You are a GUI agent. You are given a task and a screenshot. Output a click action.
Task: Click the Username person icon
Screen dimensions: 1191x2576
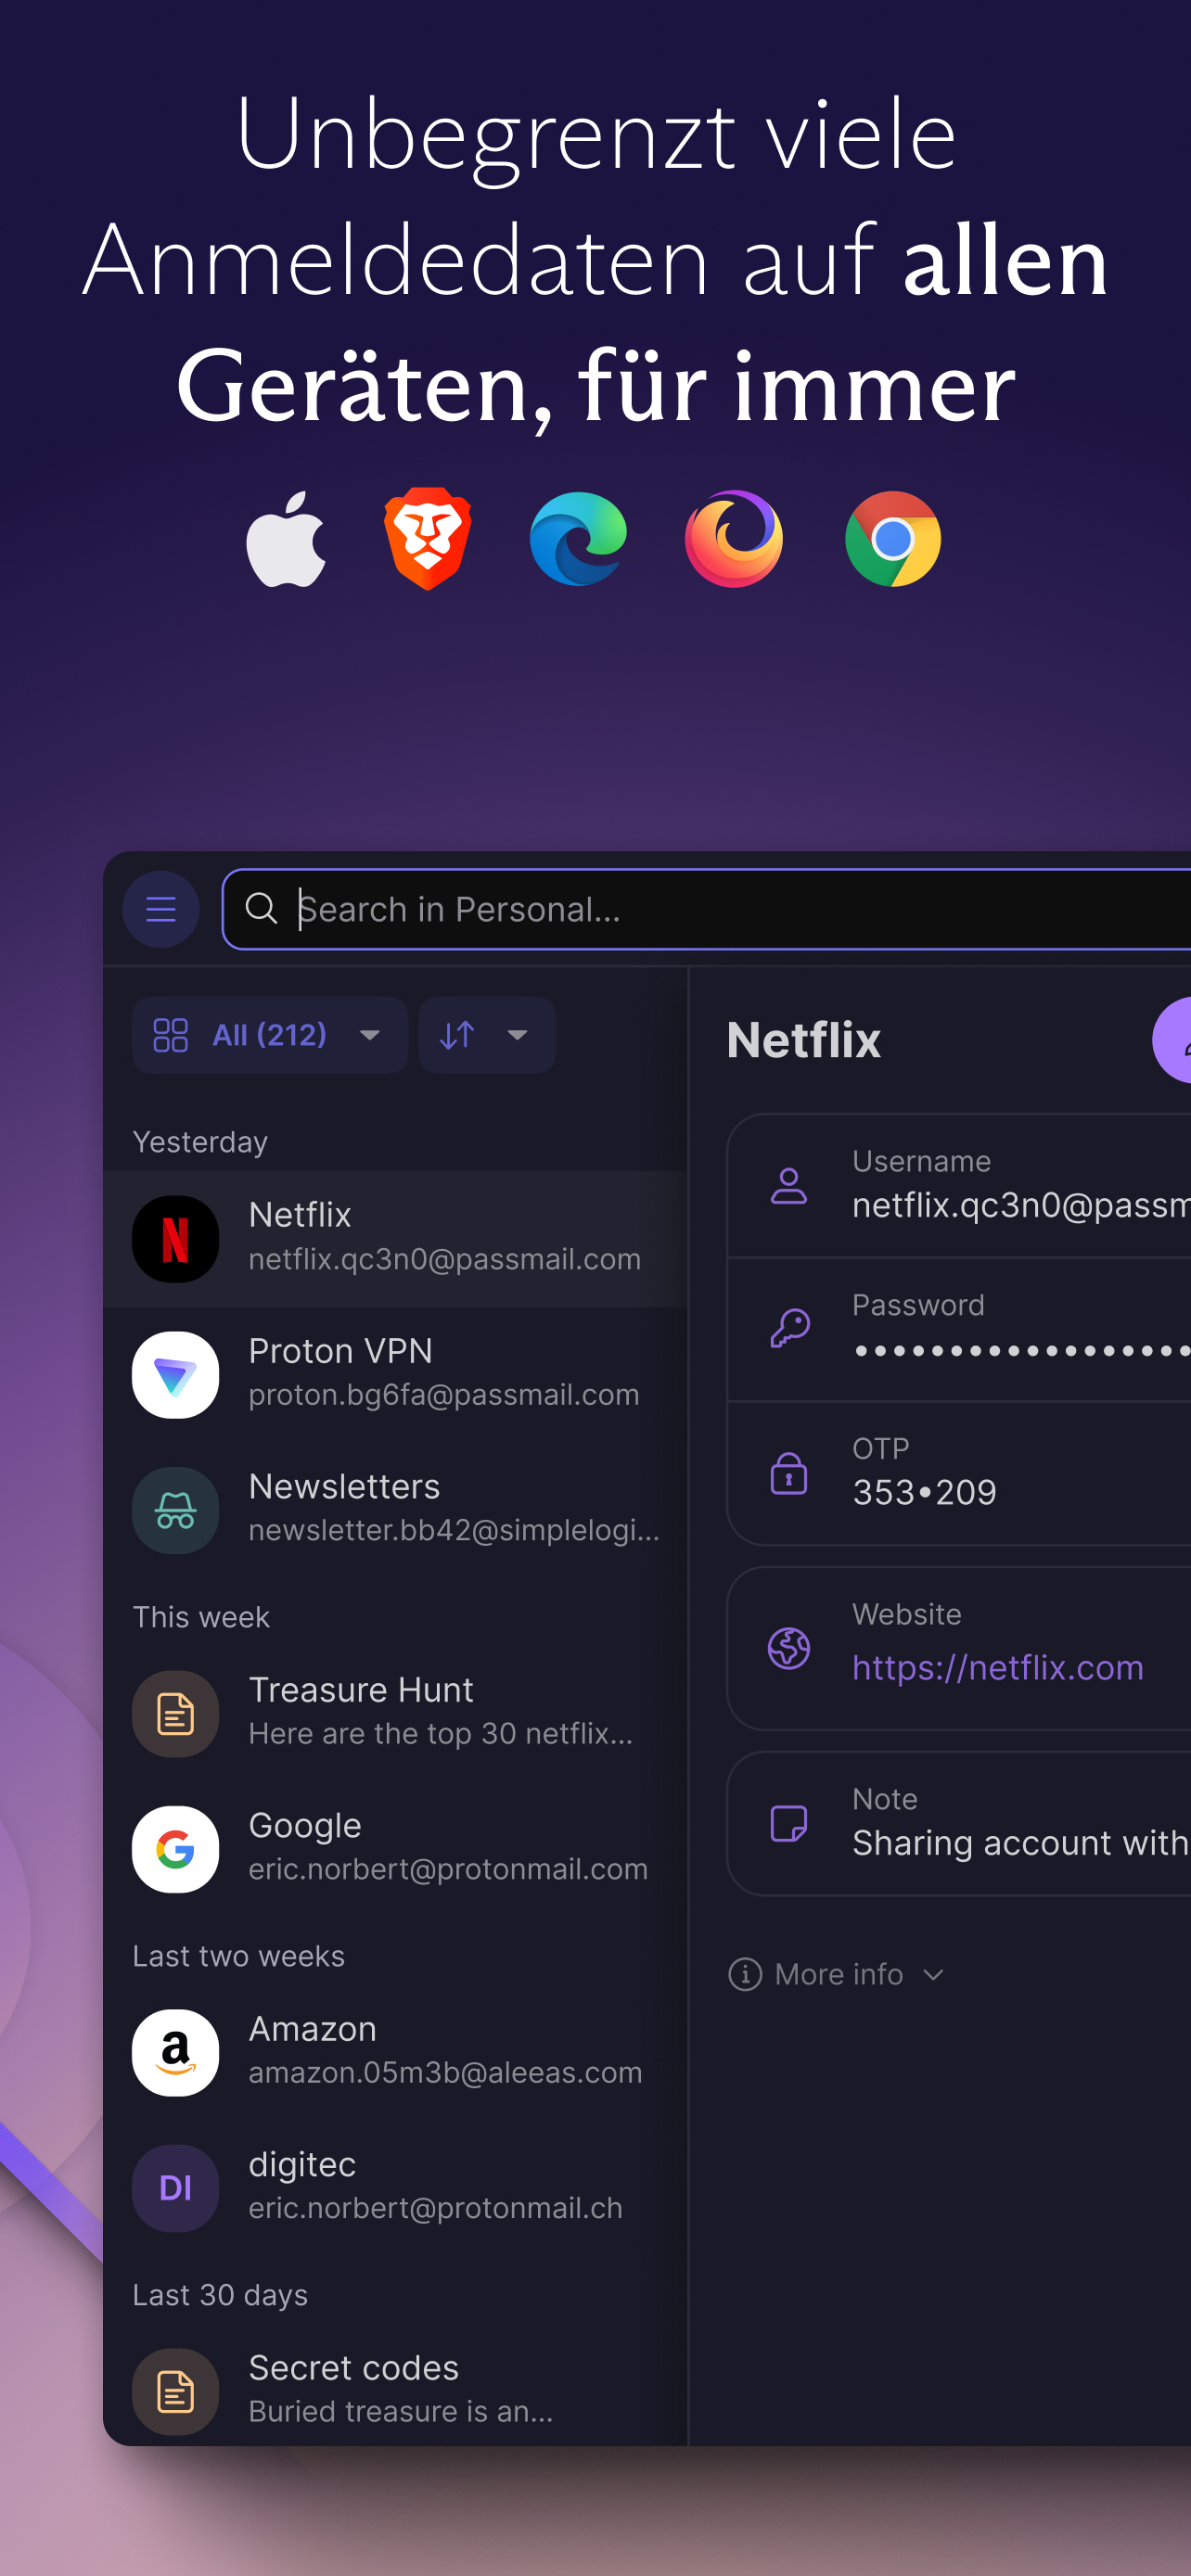pos(789,1186)
